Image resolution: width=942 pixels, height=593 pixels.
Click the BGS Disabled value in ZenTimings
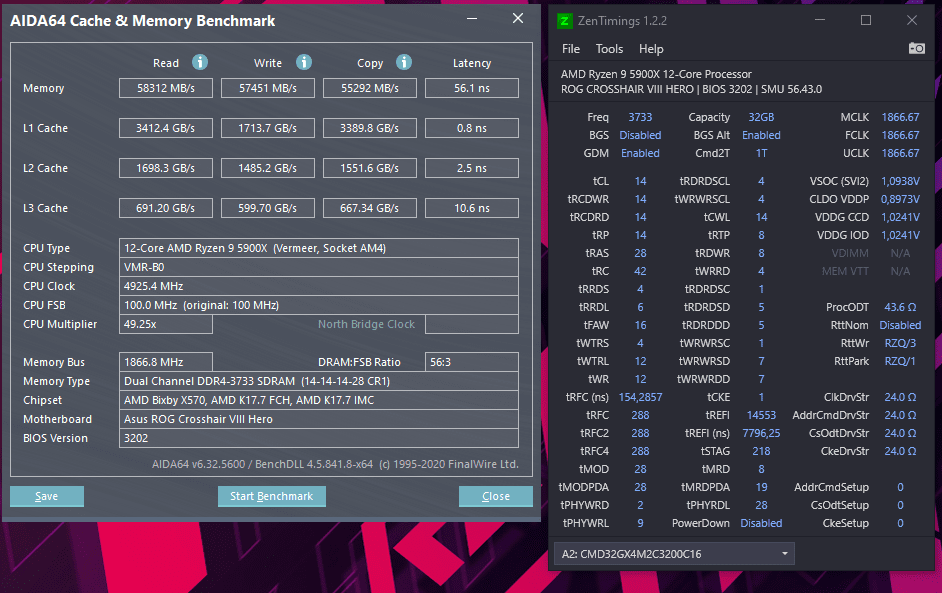(x=640, y=135)
